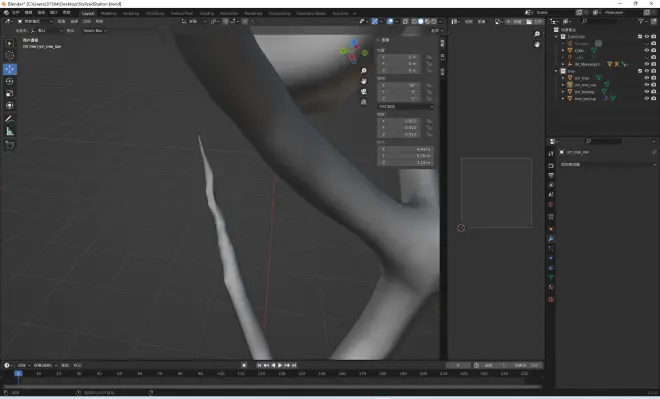Jump to timeline start button
660x399 pixels.
[x=259, y=365]
